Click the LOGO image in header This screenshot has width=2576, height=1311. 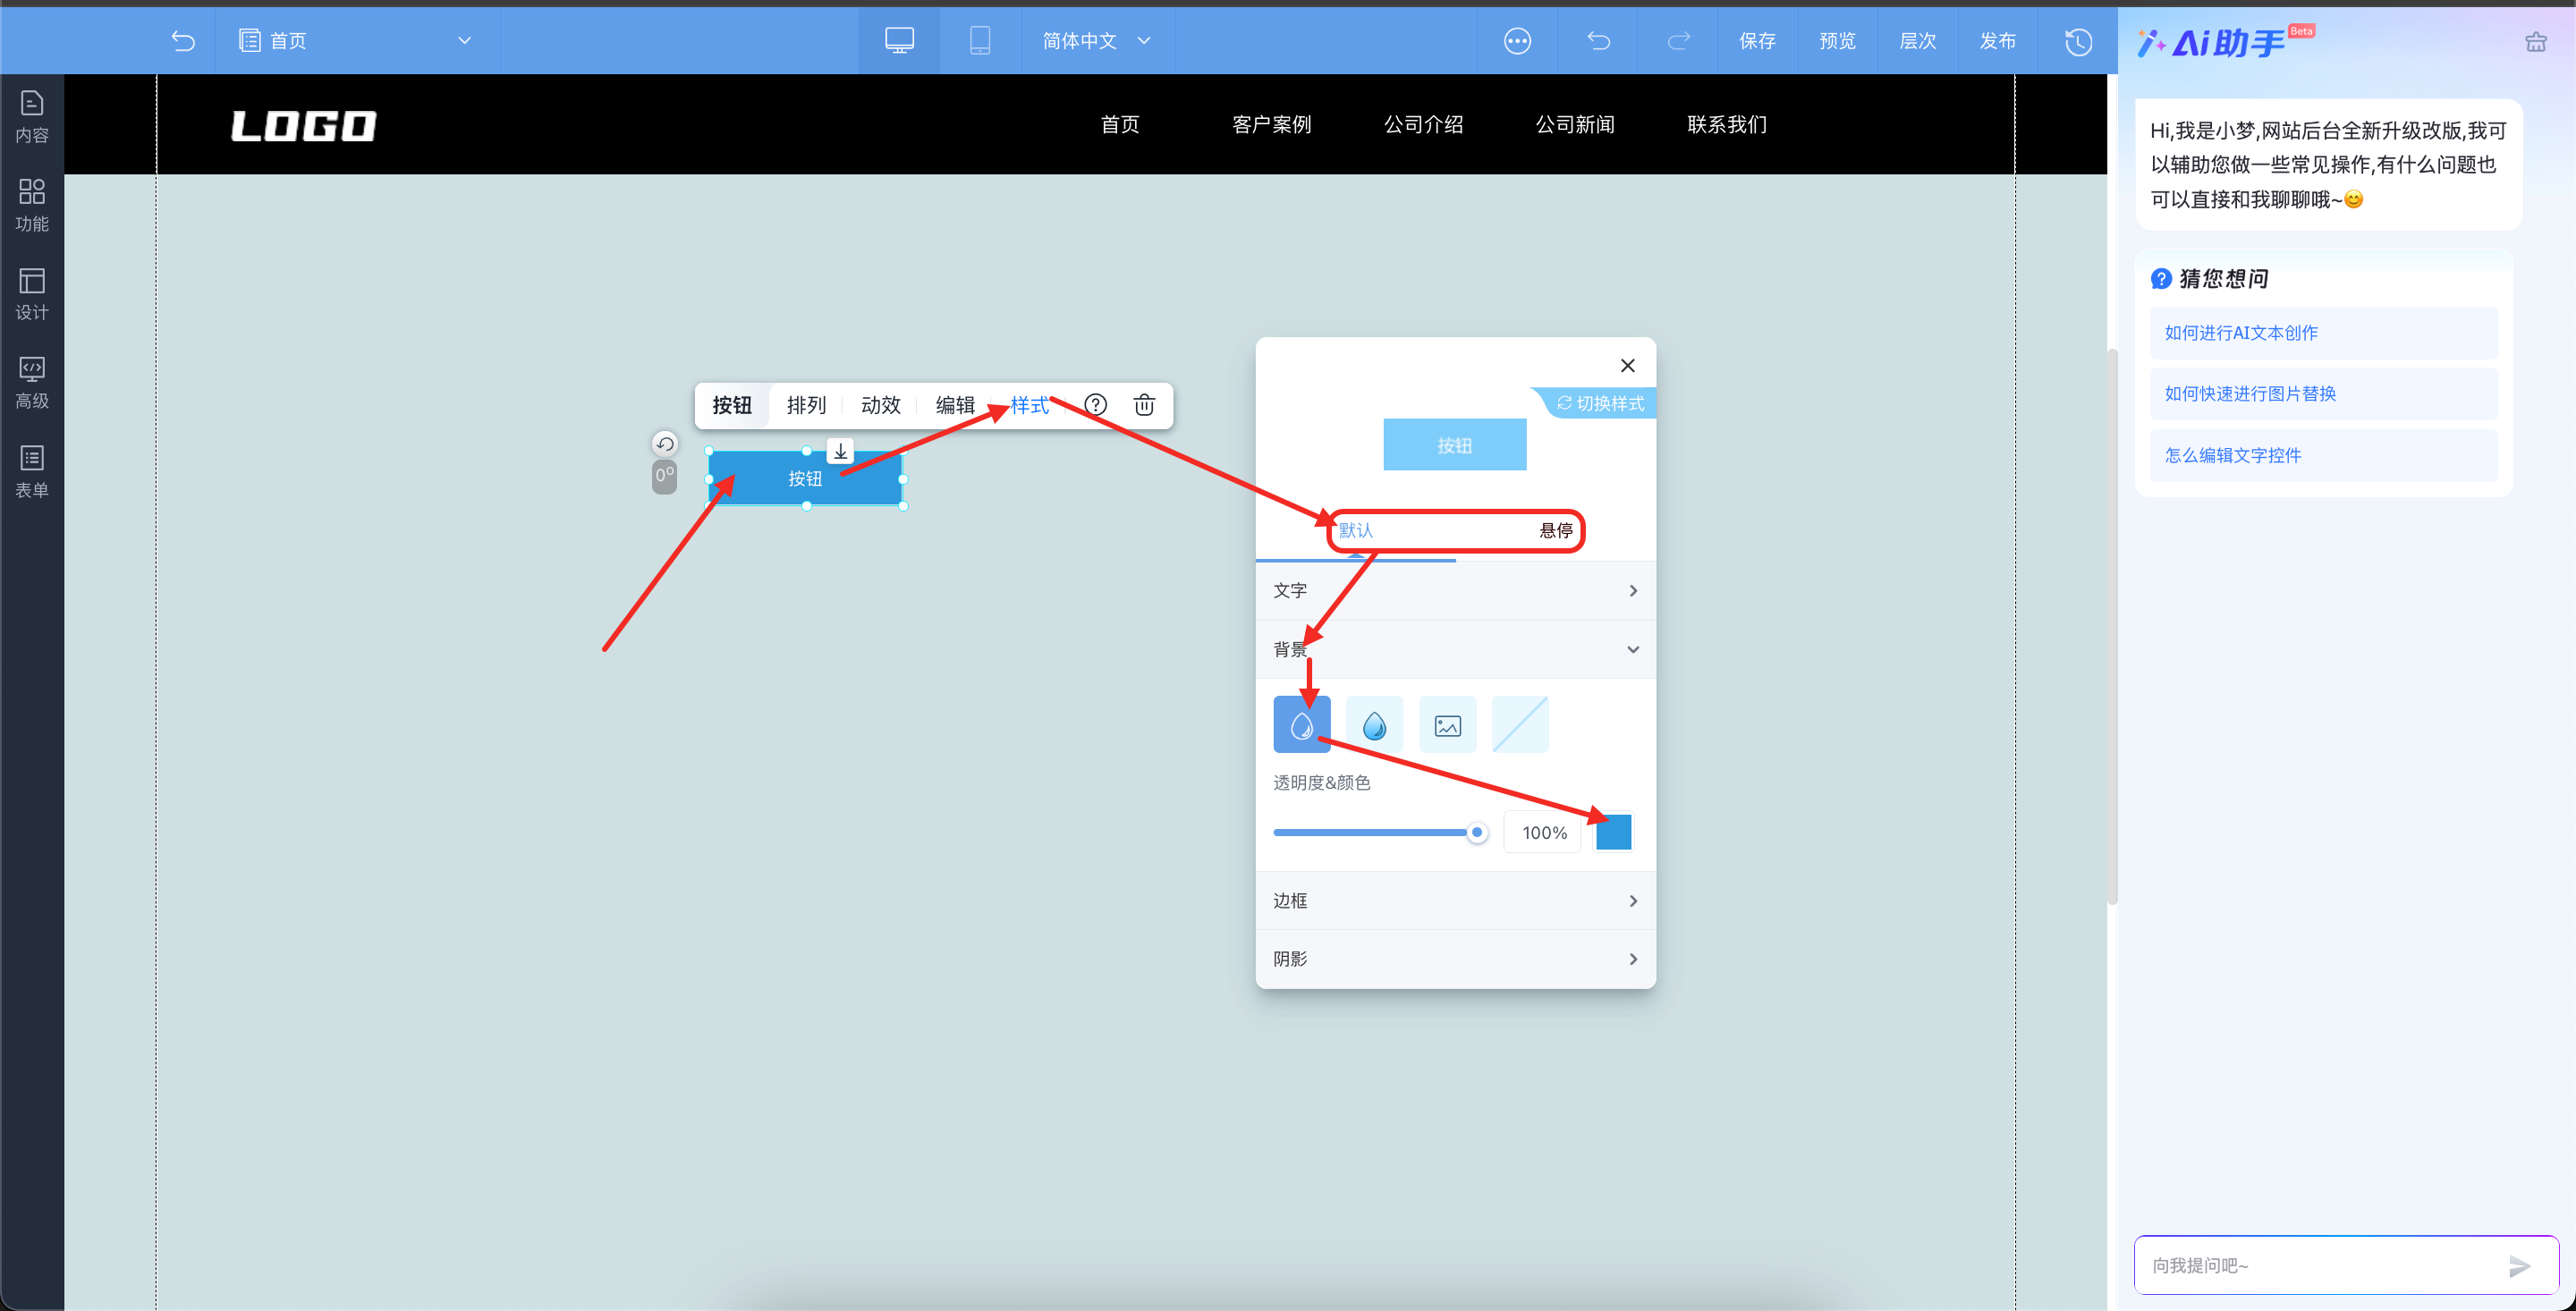tap(304, 125)
